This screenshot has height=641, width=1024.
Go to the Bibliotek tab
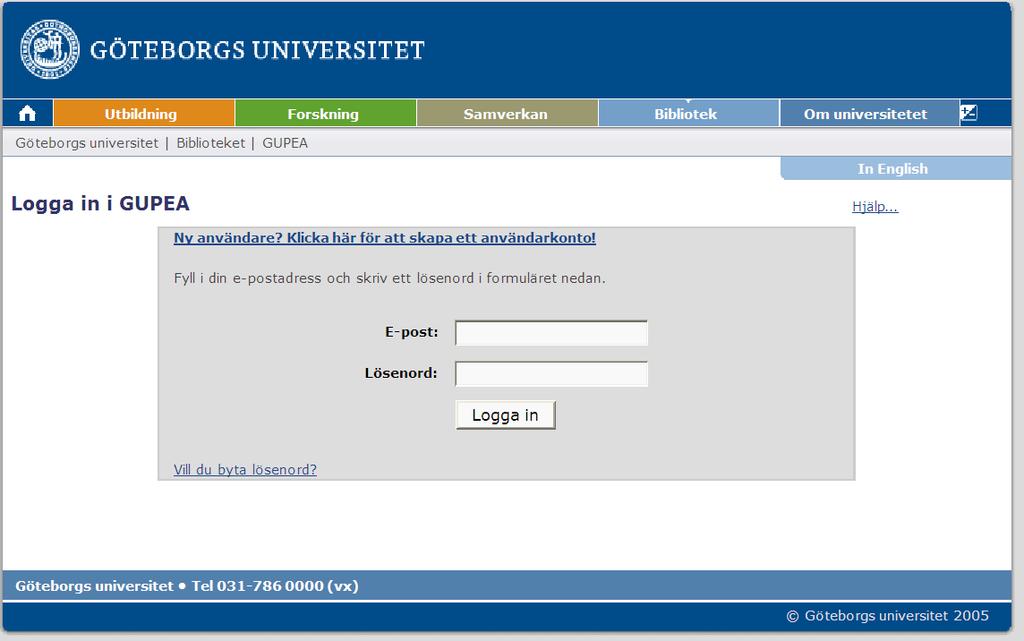point(688,114)
